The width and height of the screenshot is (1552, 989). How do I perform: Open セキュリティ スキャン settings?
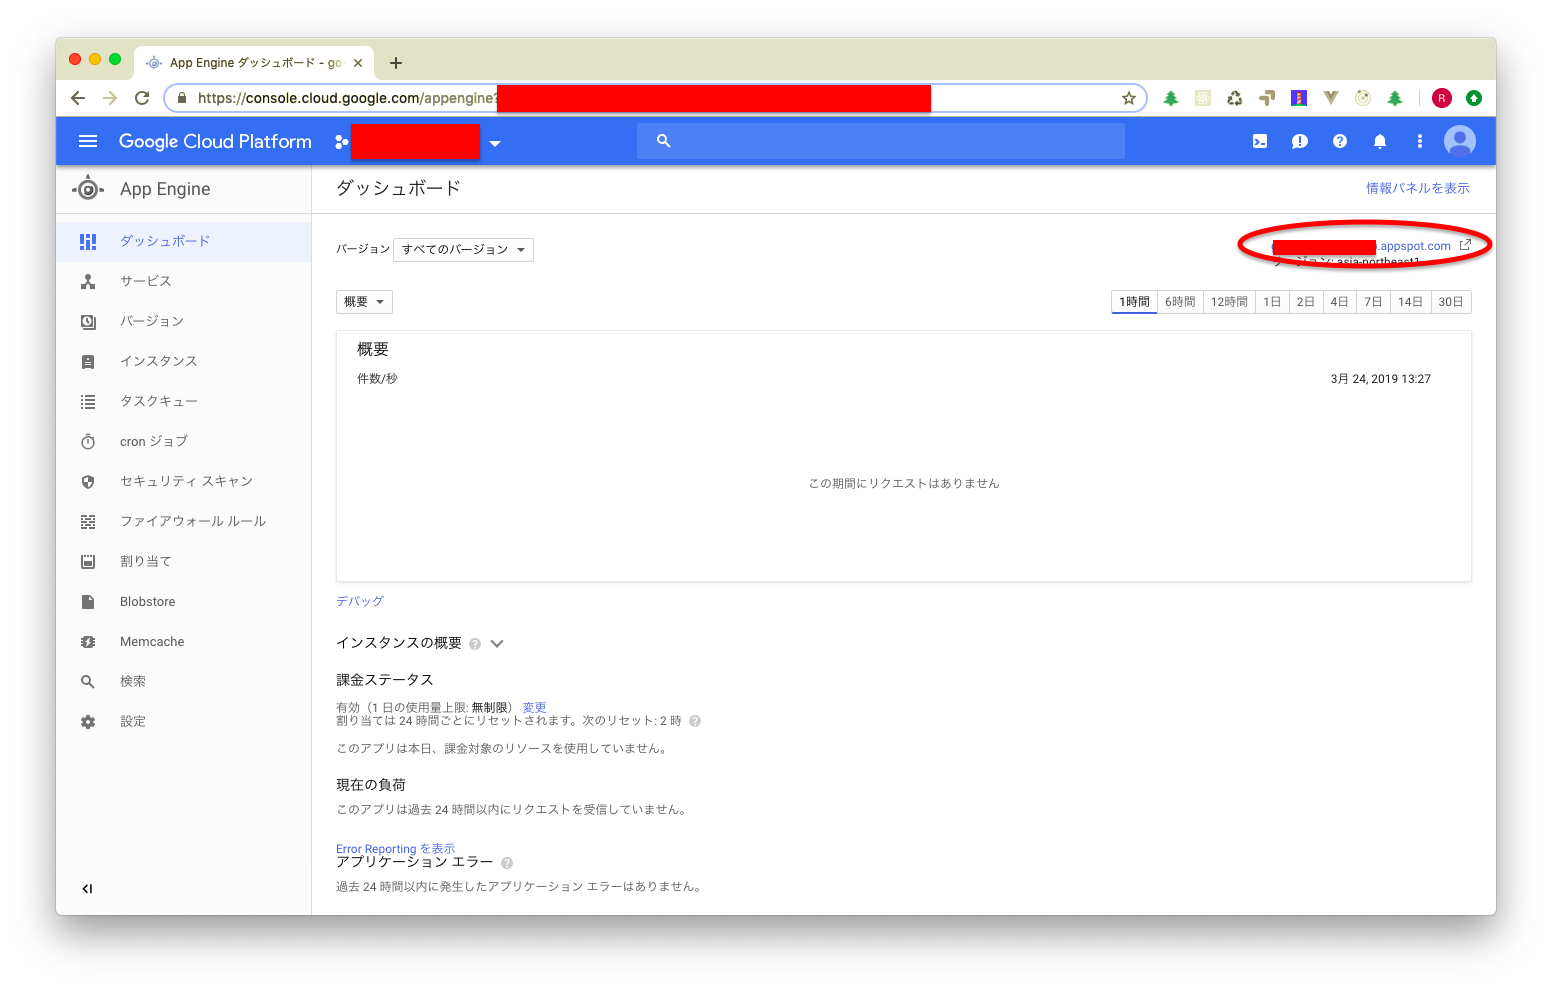[184, 481]
